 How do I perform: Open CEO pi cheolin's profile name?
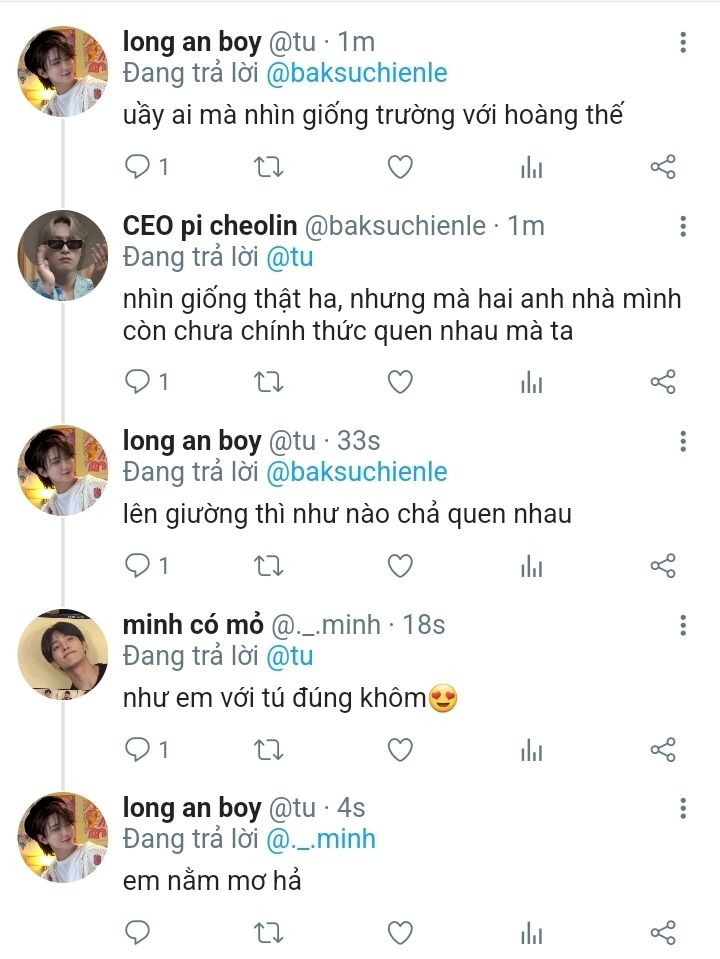click(x=208, y=226)
